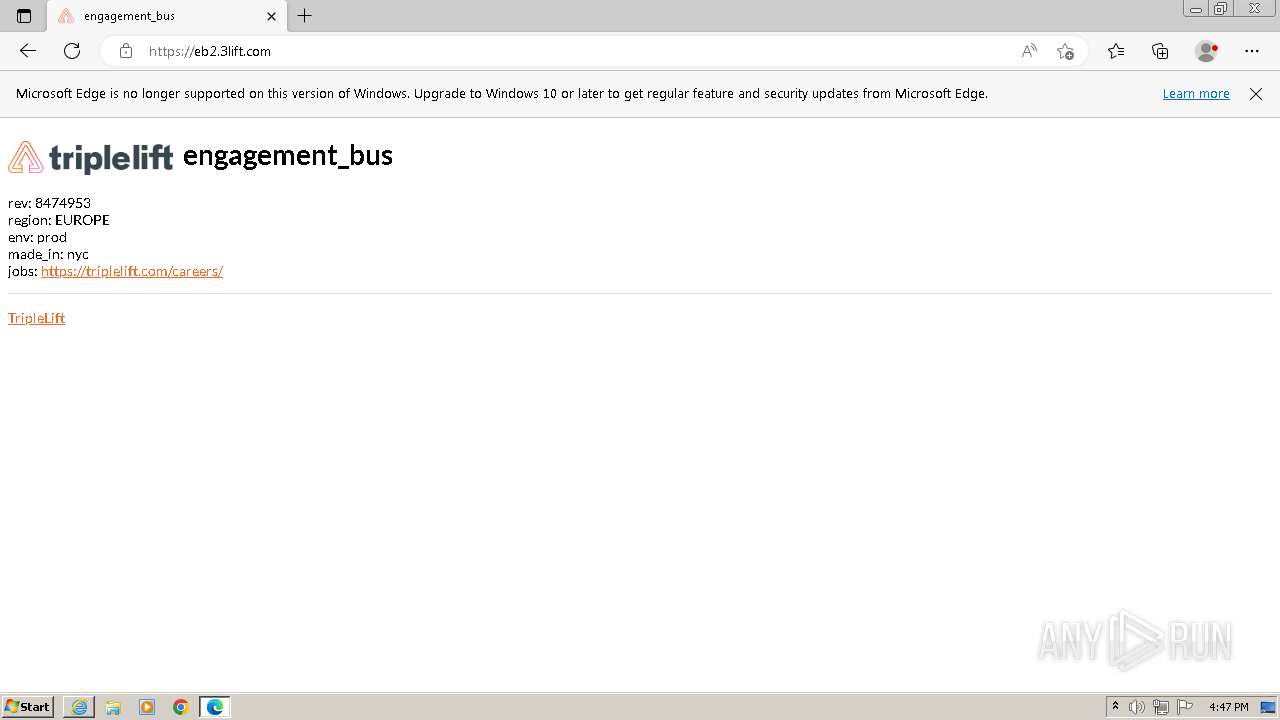Screen dimensions: 1280x720
Task: Open network status tray icon
Action: (x=1161, y=707)
